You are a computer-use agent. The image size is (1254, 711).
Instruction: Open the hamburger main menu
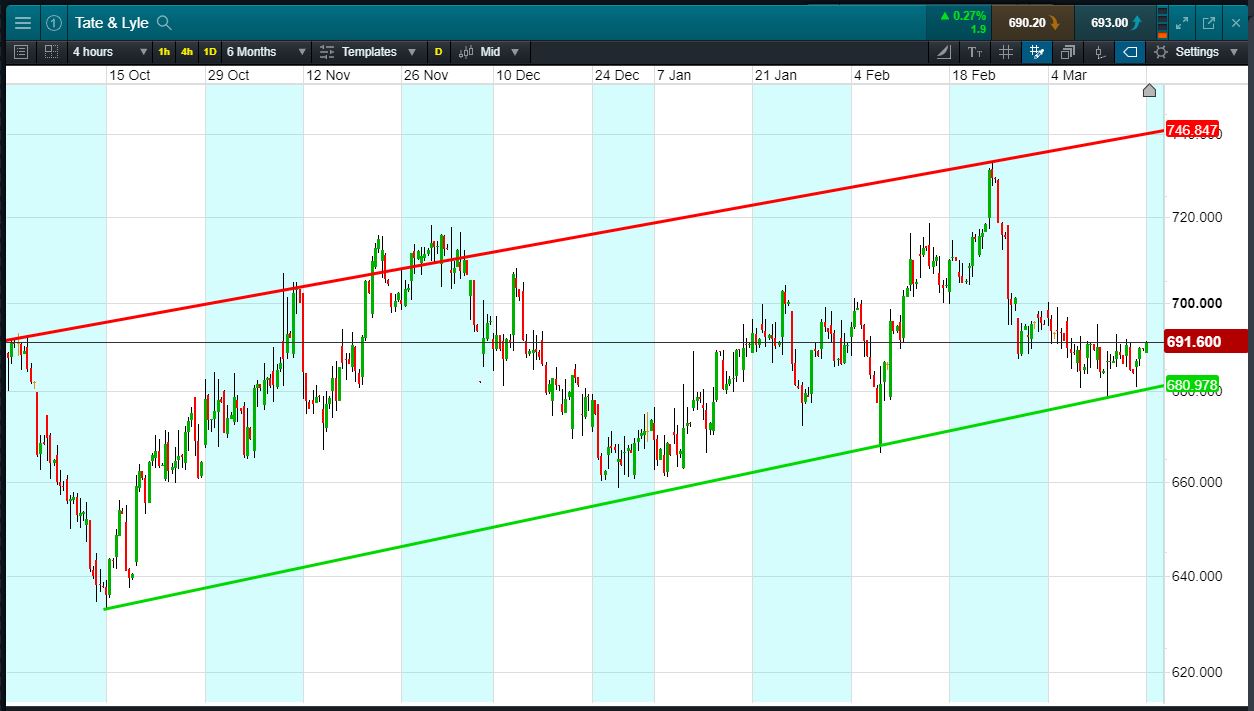[x=22, y=23]
